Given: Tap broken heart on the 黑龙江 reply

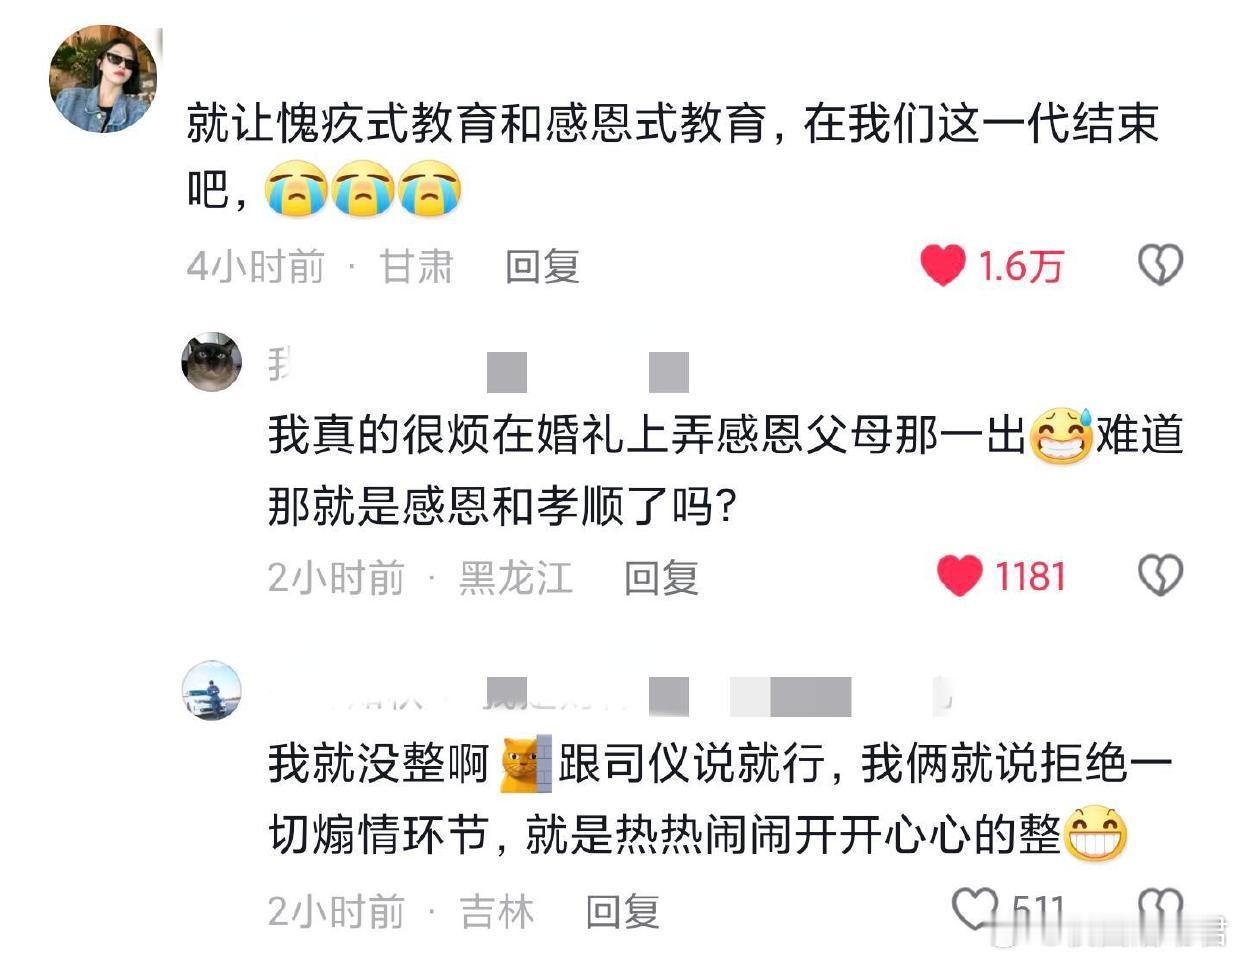Looking at the screenshot, I should pyautogui.click(x=1160, y=576).
